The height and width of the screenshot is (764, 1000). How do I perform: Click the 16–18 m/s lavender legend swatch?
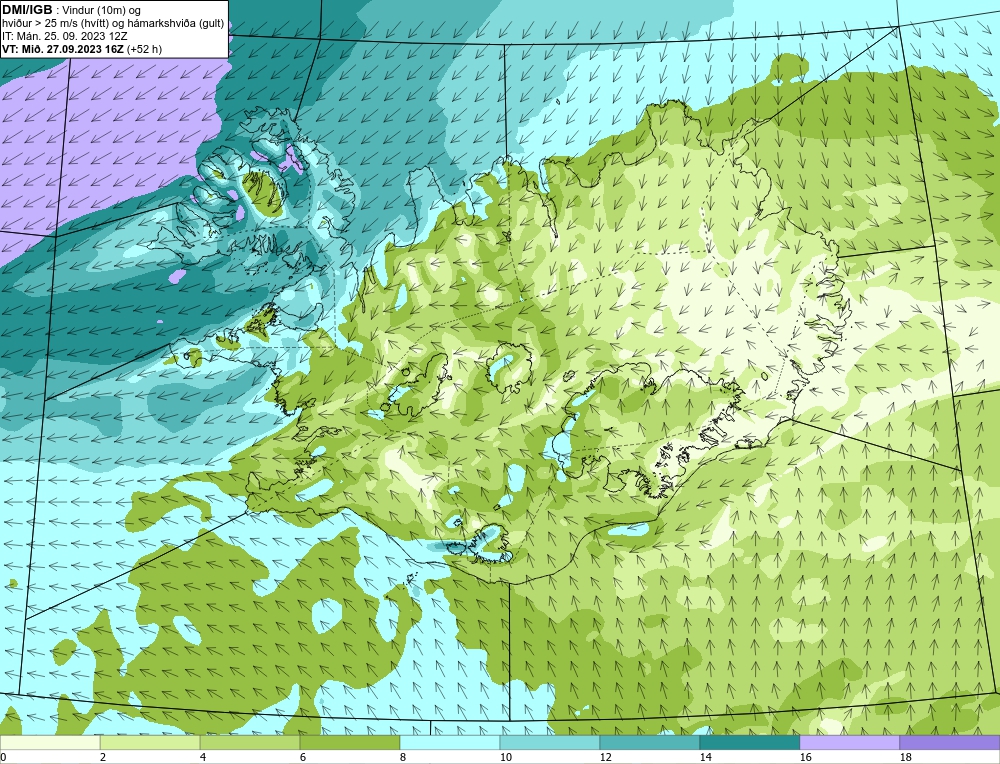(x=849, y=742)
